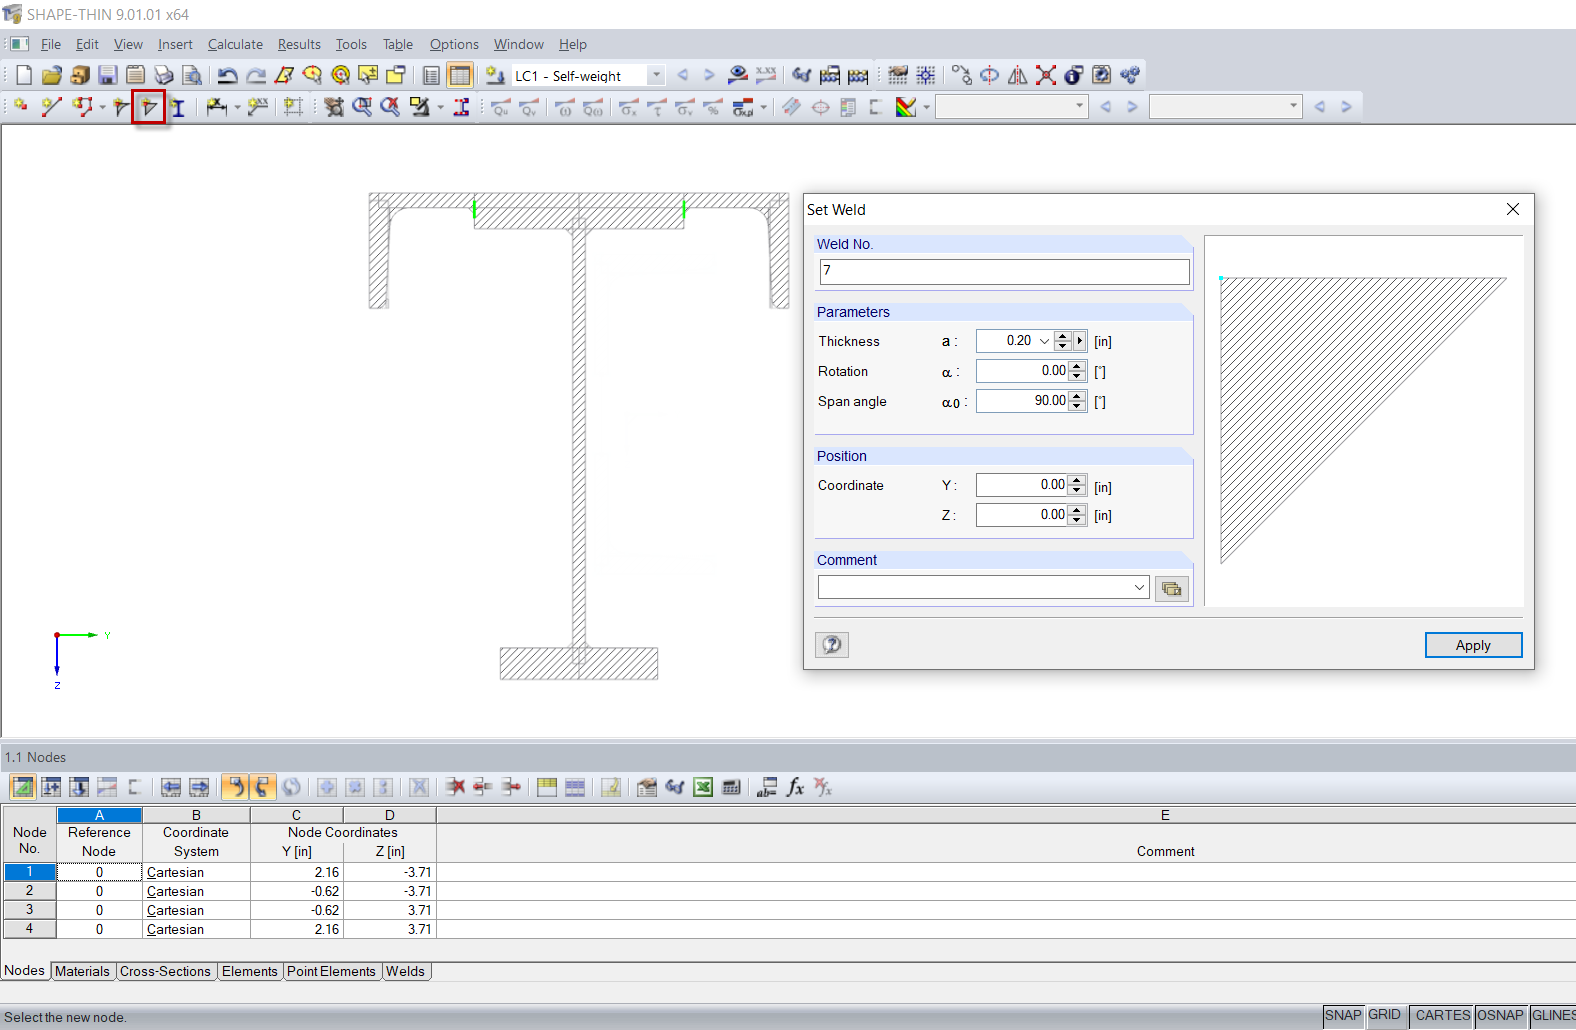Click the table calculator icon
The width and height of the screenshot is (1576, 1030).
pos(732,787)
